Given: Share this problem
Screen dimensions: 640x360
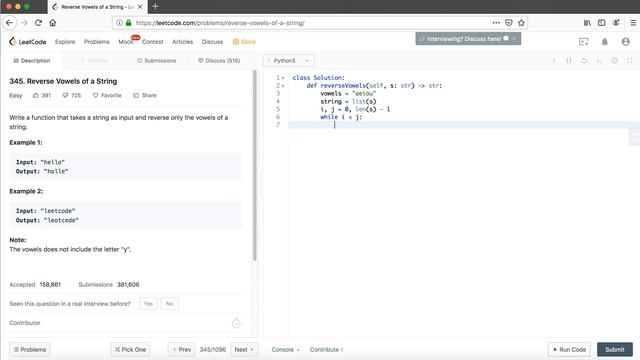Looking at the screenshot, I should [x=144, y=95].
